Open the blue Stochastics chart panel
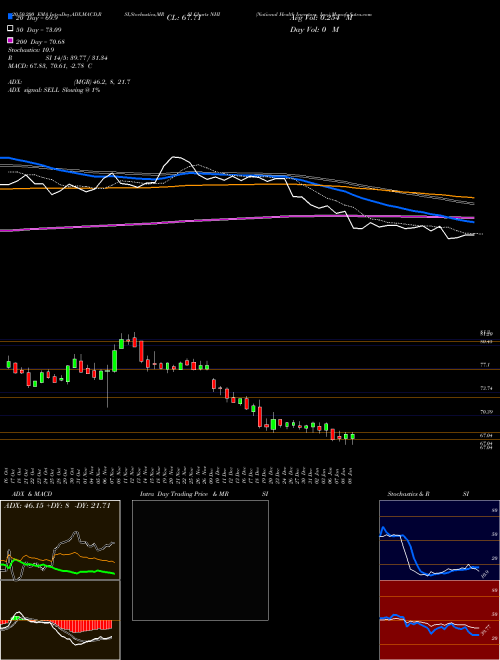The width and height of the screenshot is (500, 660). [x=439, y=540]
